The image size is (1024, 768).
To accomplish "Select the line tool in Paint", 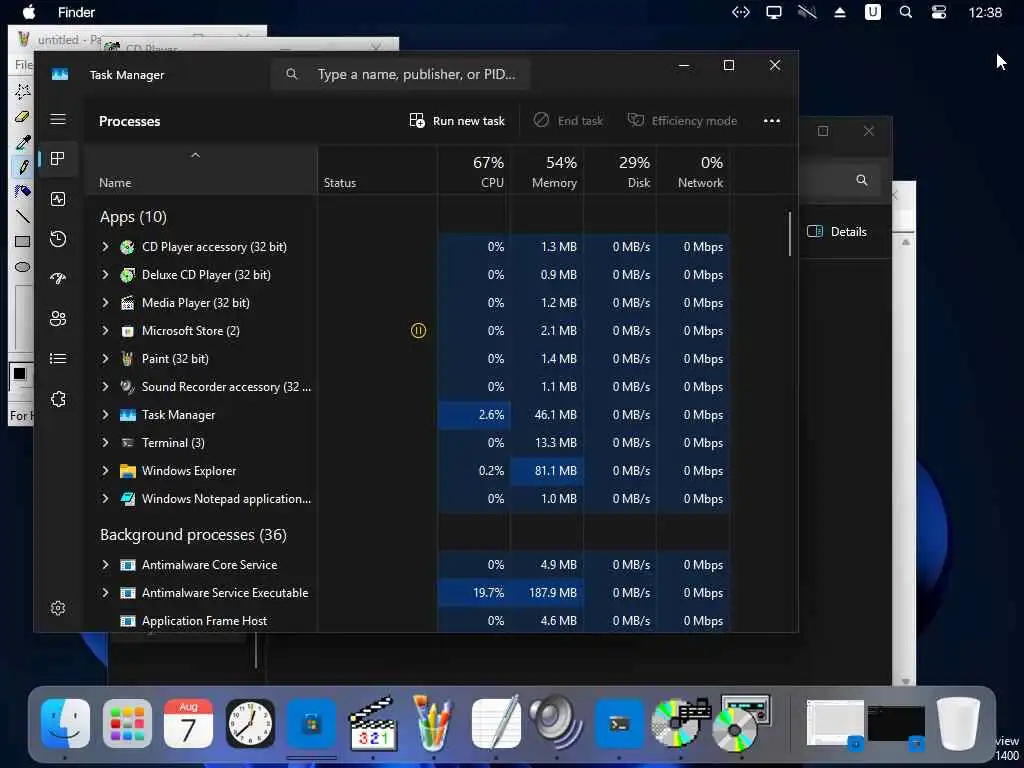I will click(x=22, y=216).
